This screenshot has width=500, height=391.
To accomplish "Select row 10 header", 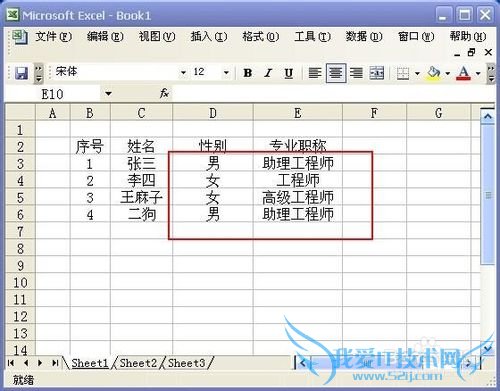I will [x=20, y=283].
